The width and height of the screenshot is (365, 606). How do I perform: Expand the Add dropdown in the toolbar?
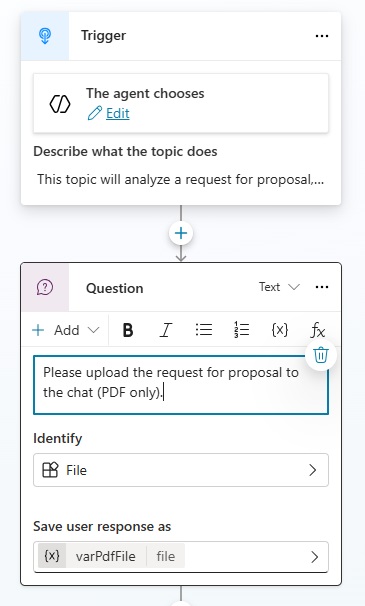coord(66,330)
